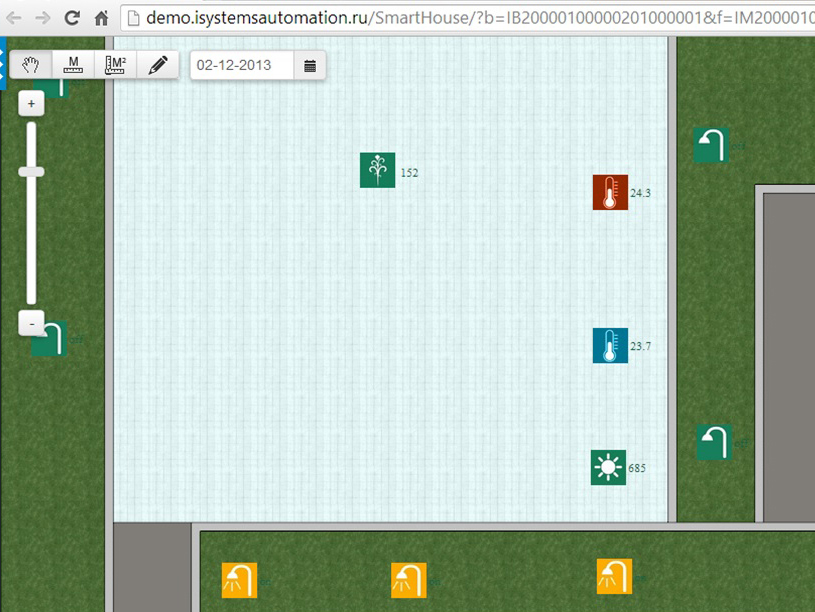Toggle the green lamp beside the sun sensor
This screenshot has height=612, width=815.
click(x=714, y=442)
